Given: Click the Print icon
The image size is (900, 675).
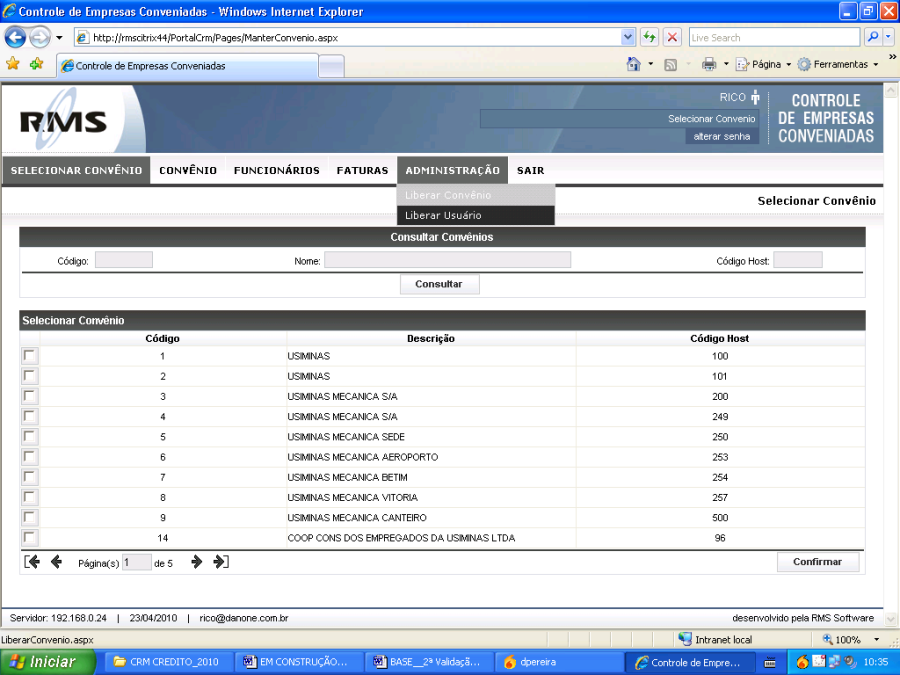Looking at the screenshot, I should [x=709, y=64].
